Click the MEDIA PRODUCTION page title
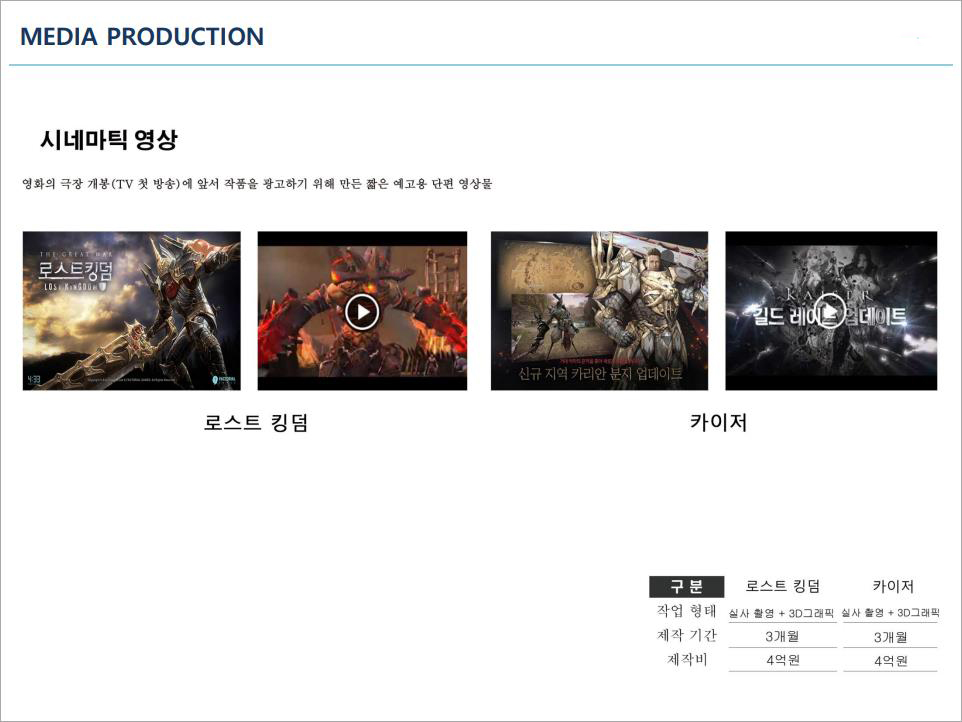Viewport: 962px width, 722px height. (142, 37)
